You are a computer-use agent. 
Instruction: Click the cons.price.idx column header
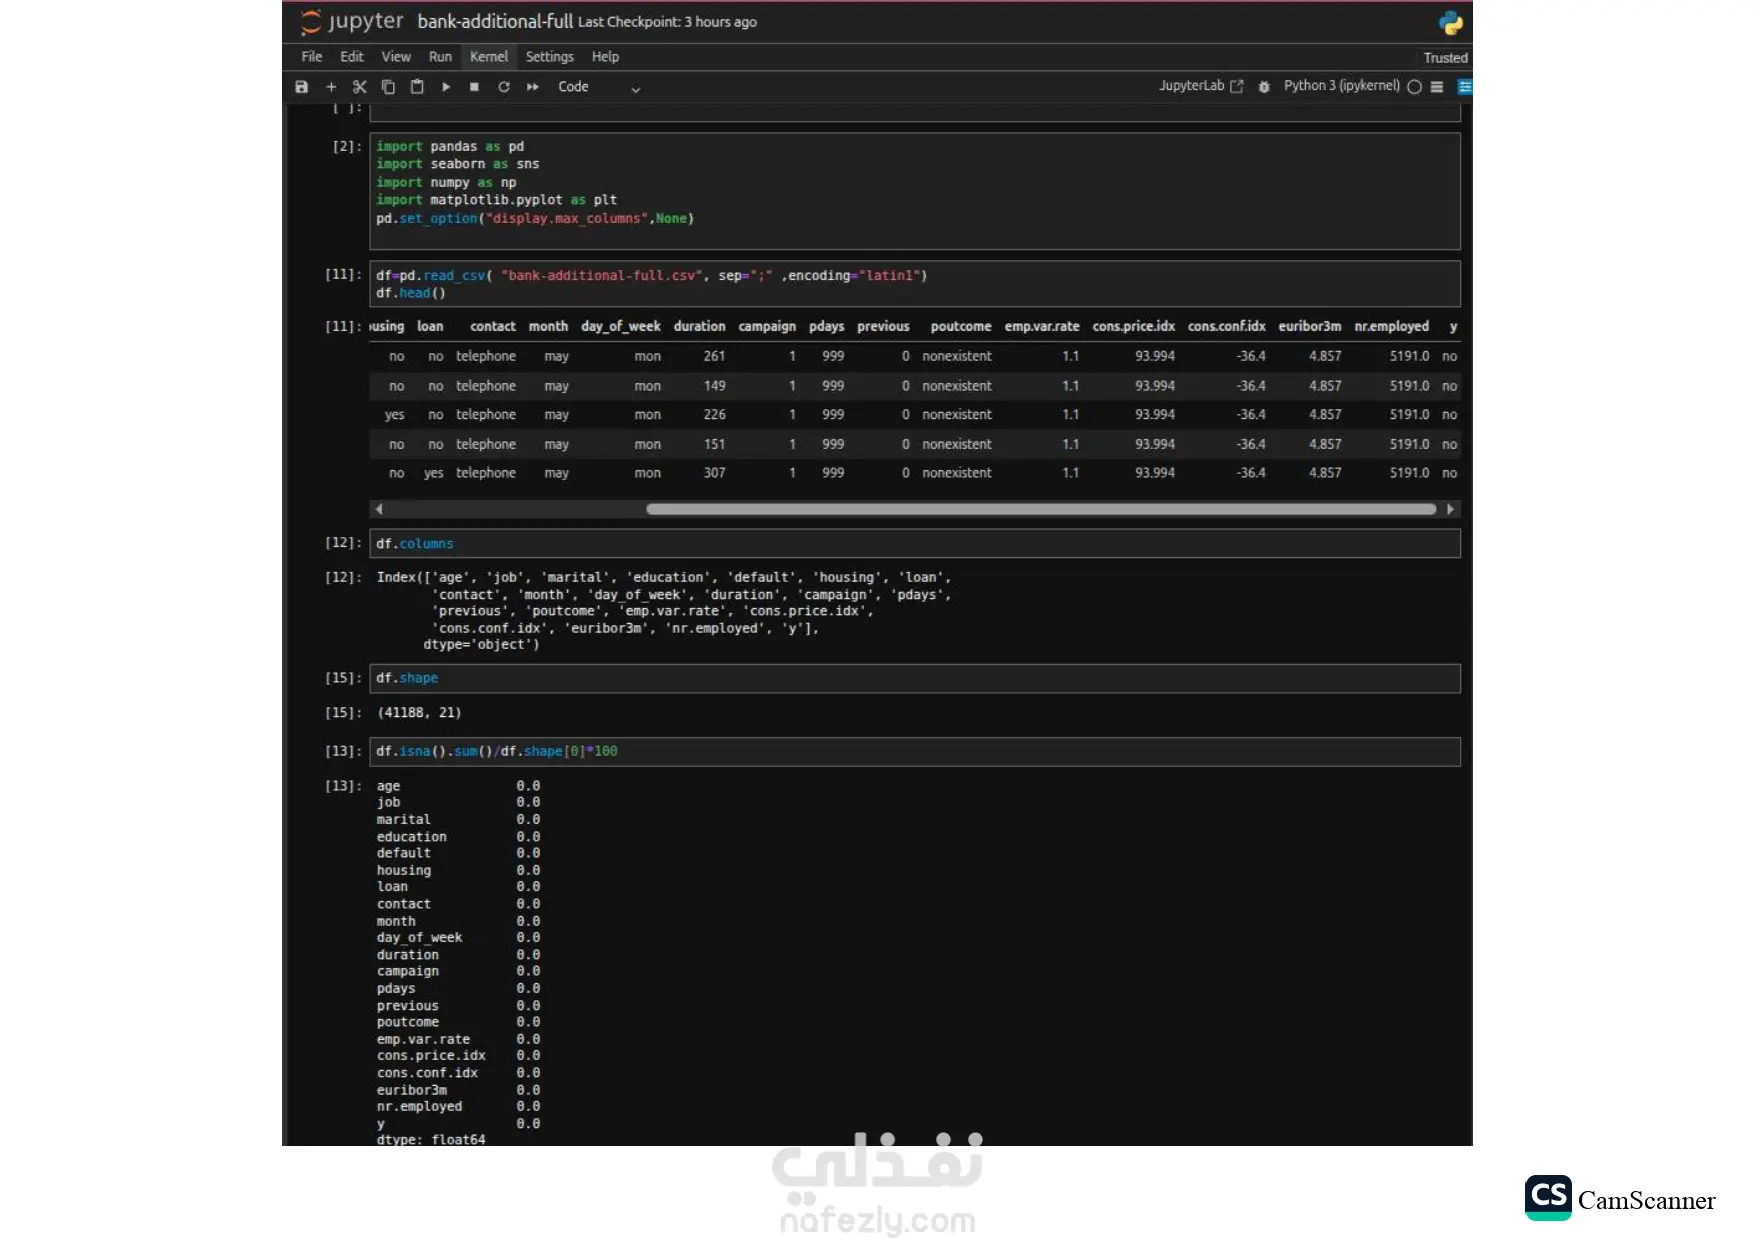point(1133,326)
